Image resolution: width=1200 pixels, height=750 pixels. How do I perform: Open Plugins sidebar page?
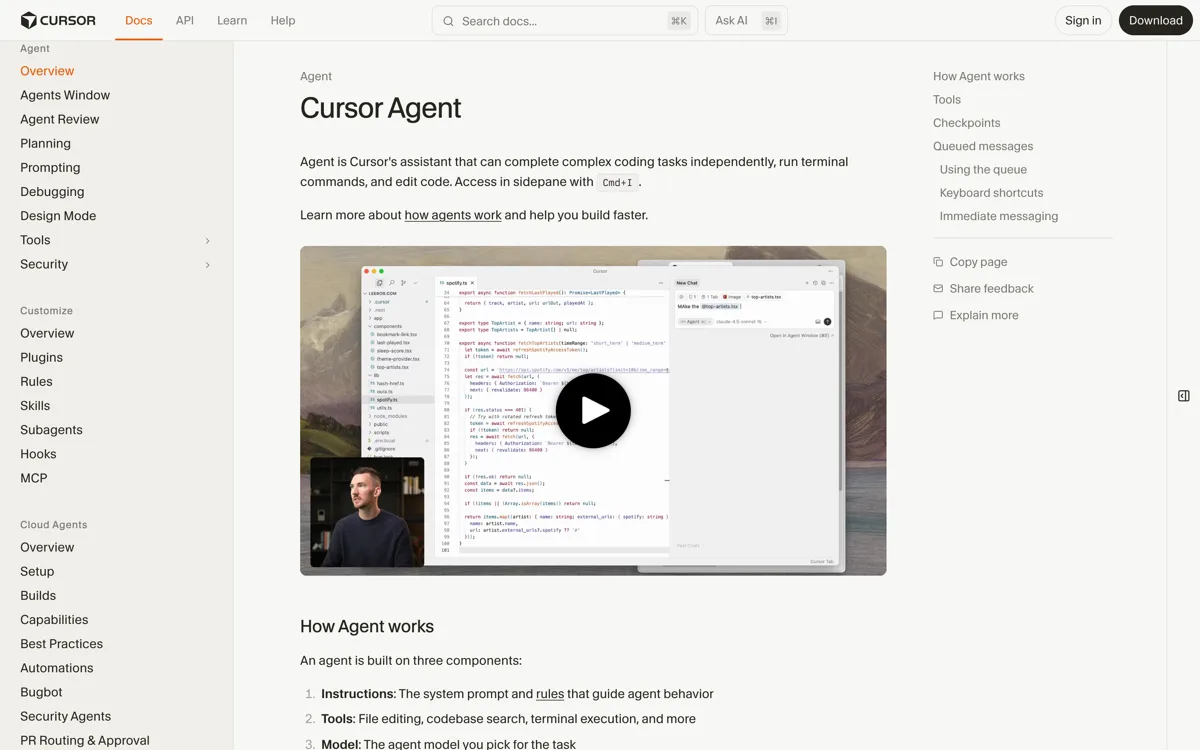[x=41, y=357]
